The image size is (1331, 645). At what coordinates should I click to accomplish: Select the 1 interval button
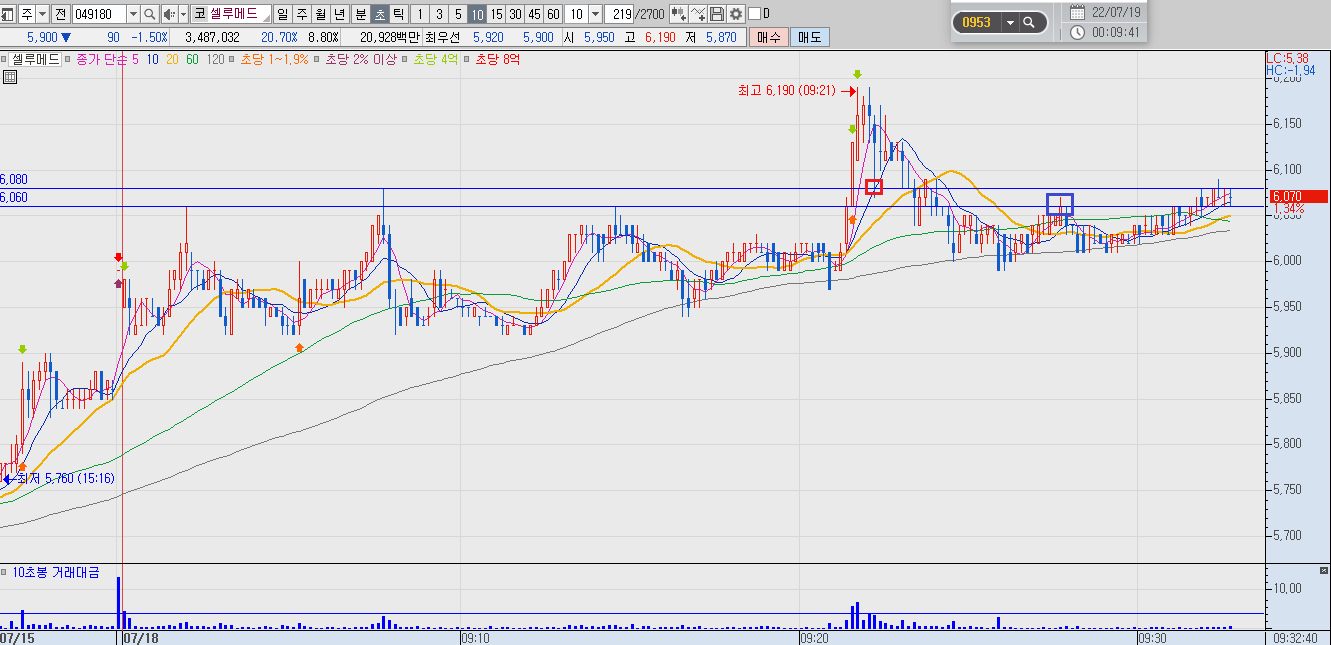(x=420, y=14)
